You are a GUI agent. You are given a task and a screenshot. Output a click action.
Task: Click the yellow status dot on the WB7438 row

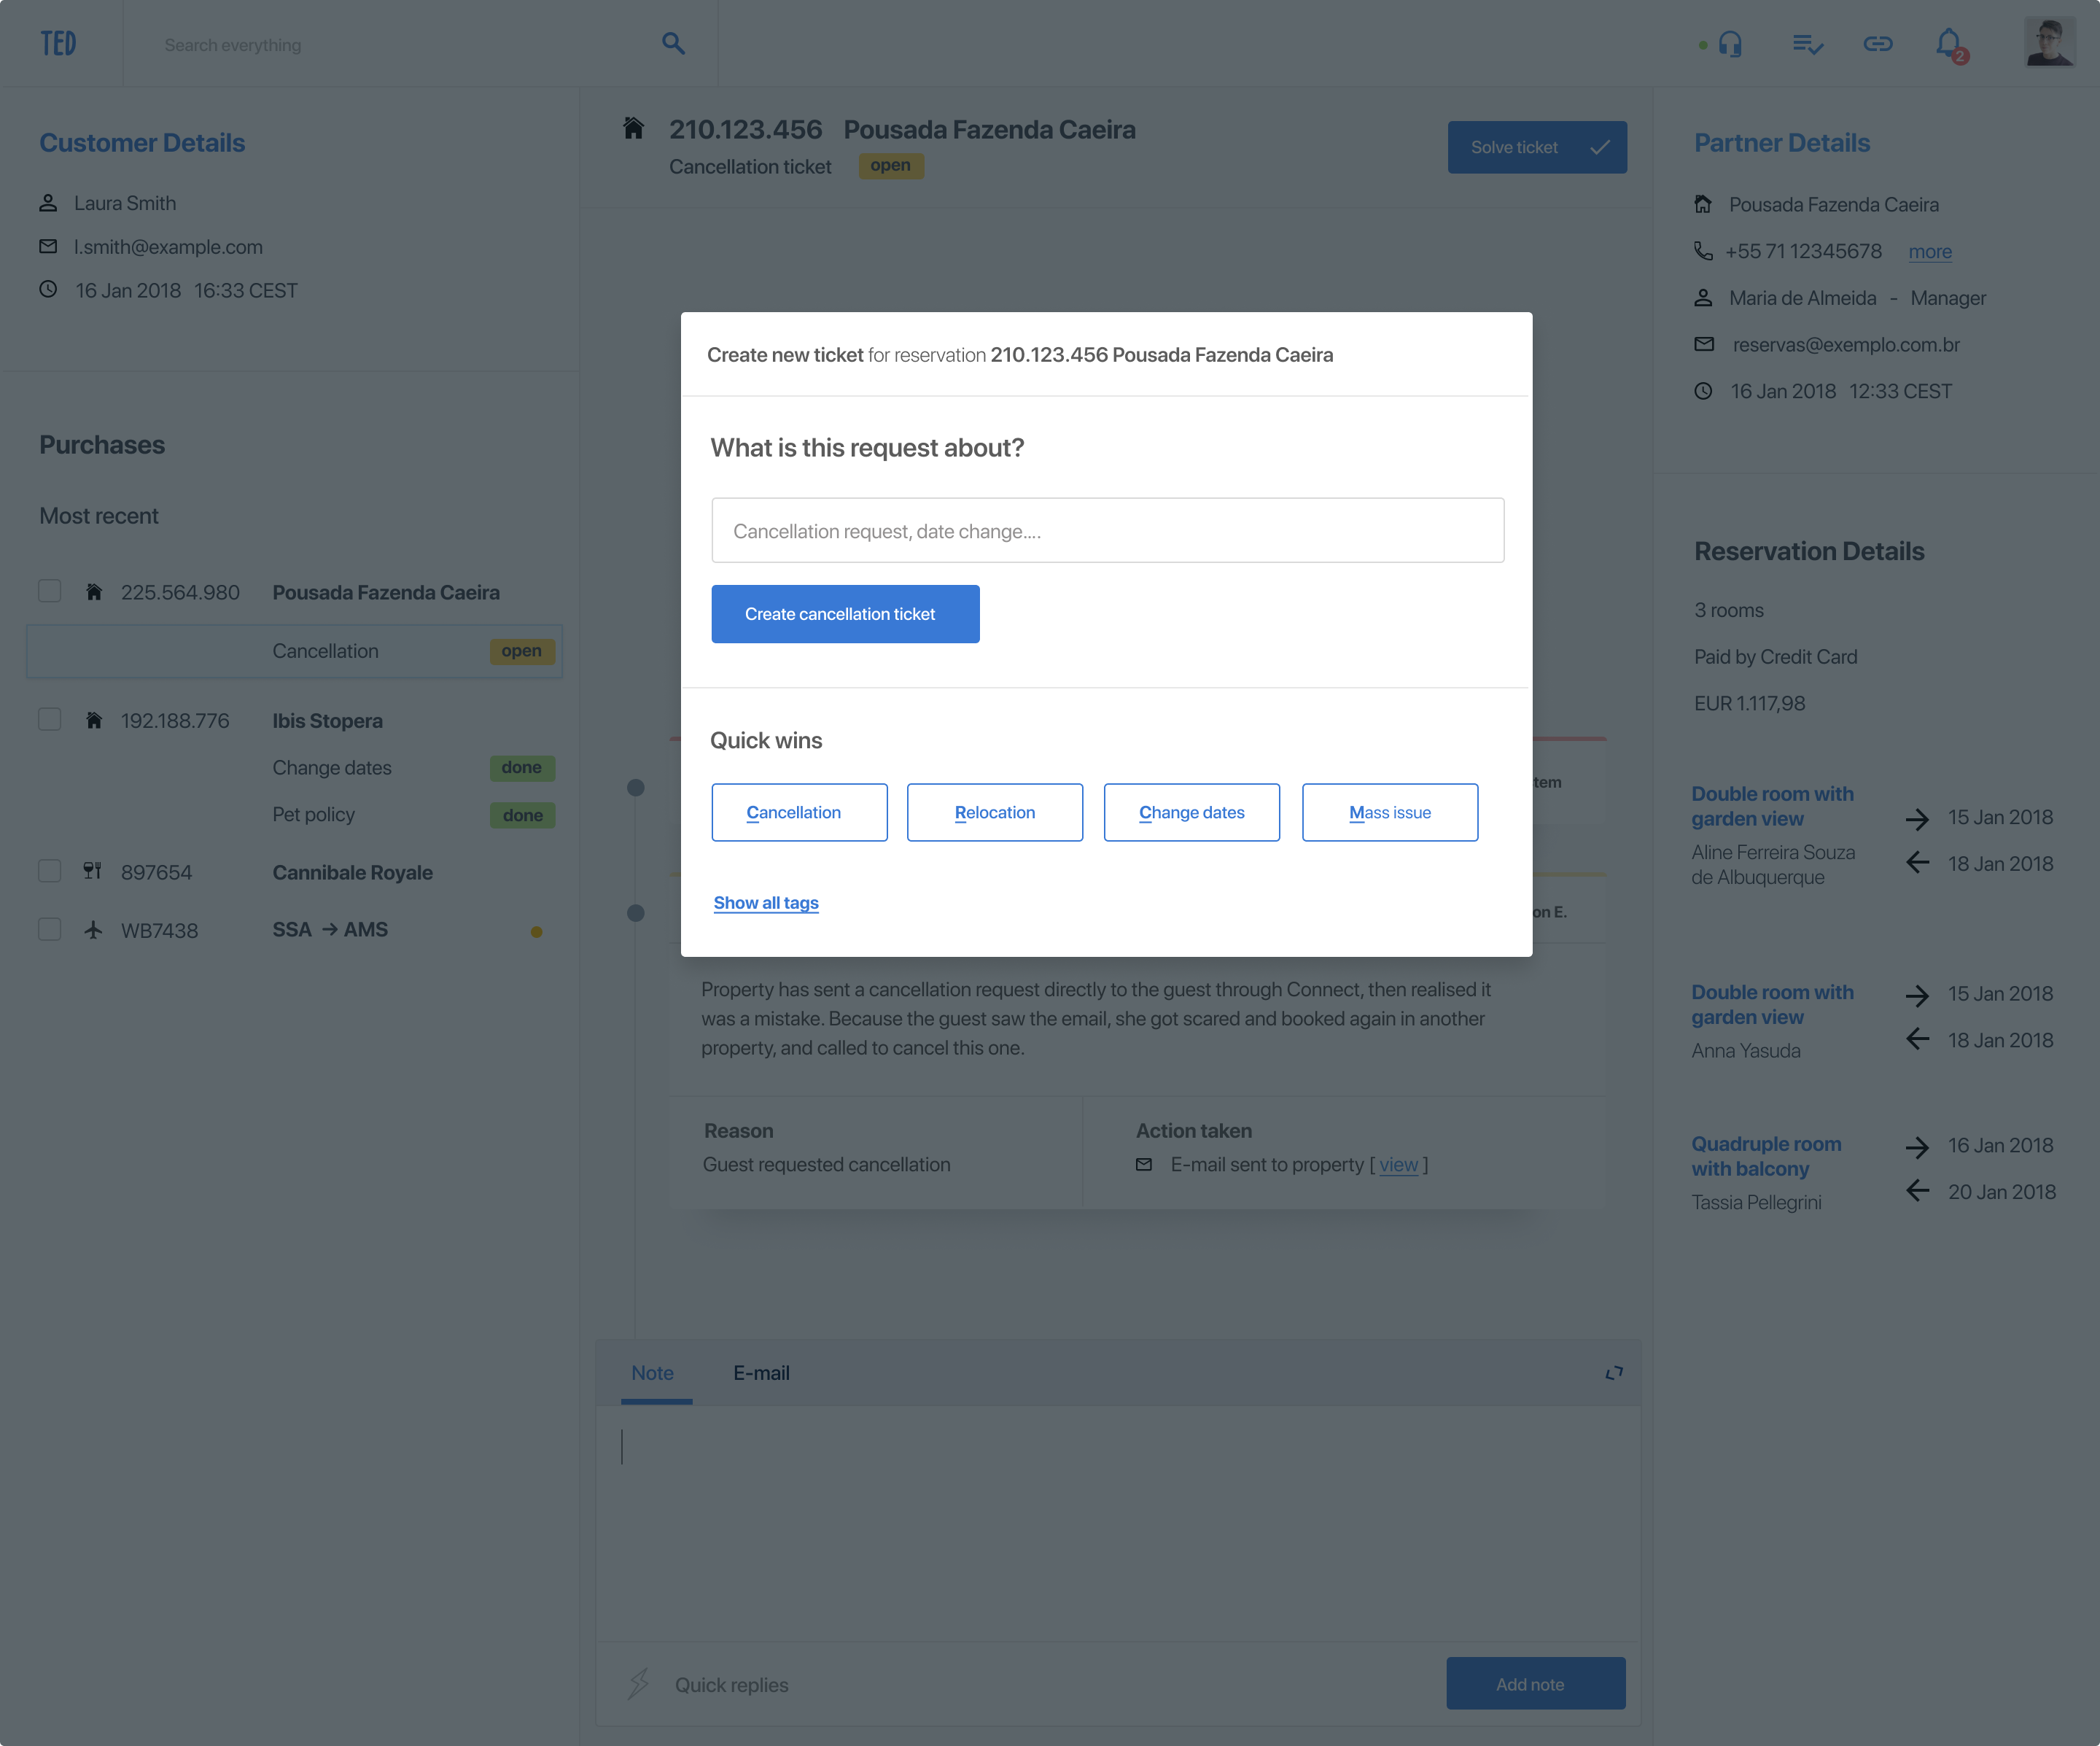[536, 931]
